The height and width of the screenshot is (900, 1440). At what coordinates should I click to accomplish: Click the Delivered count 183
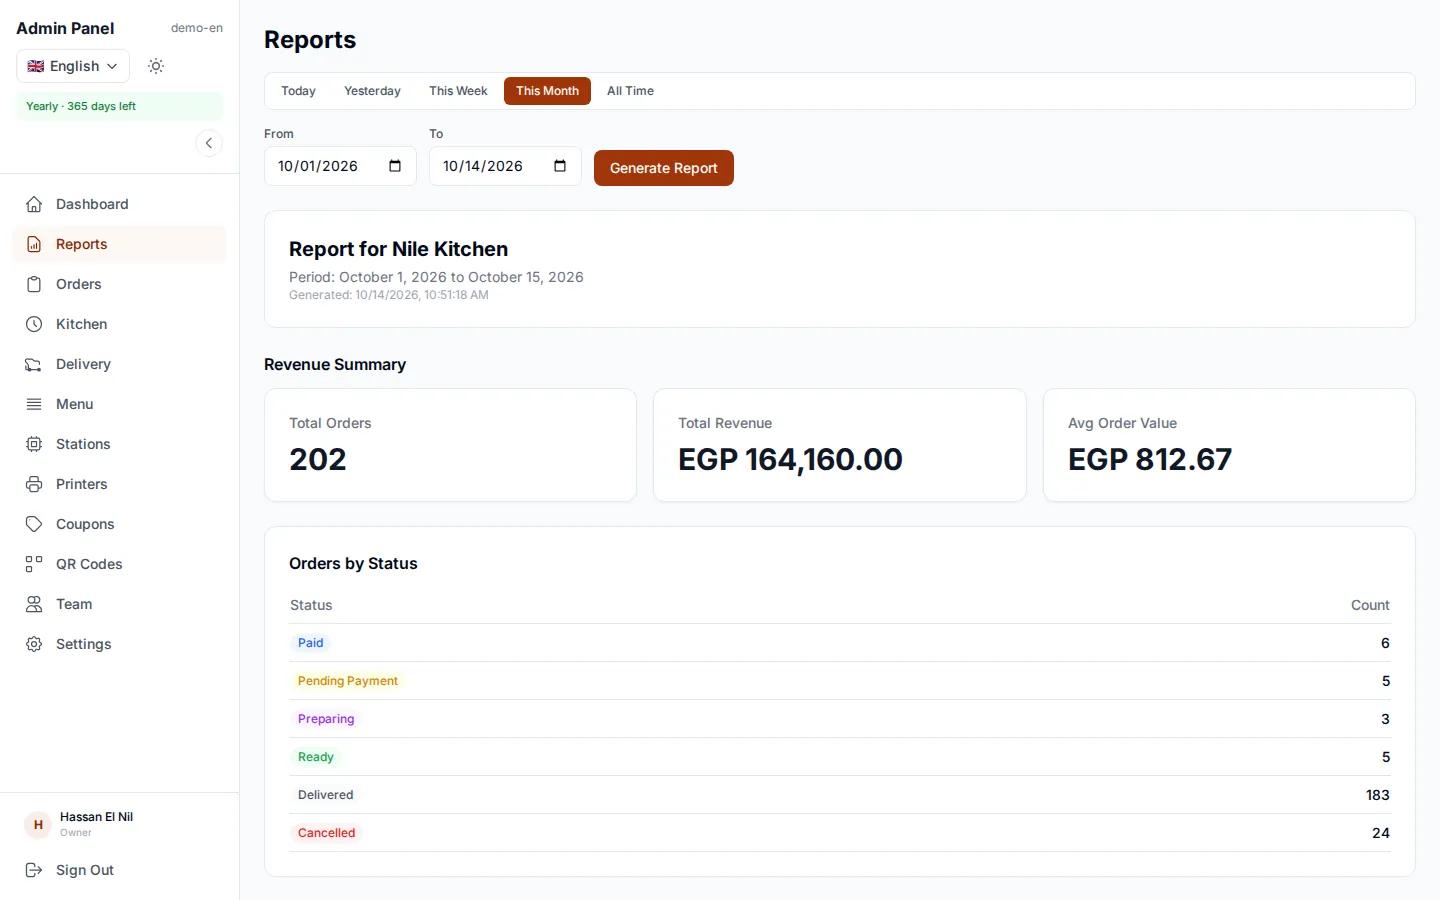[1377, 795]
